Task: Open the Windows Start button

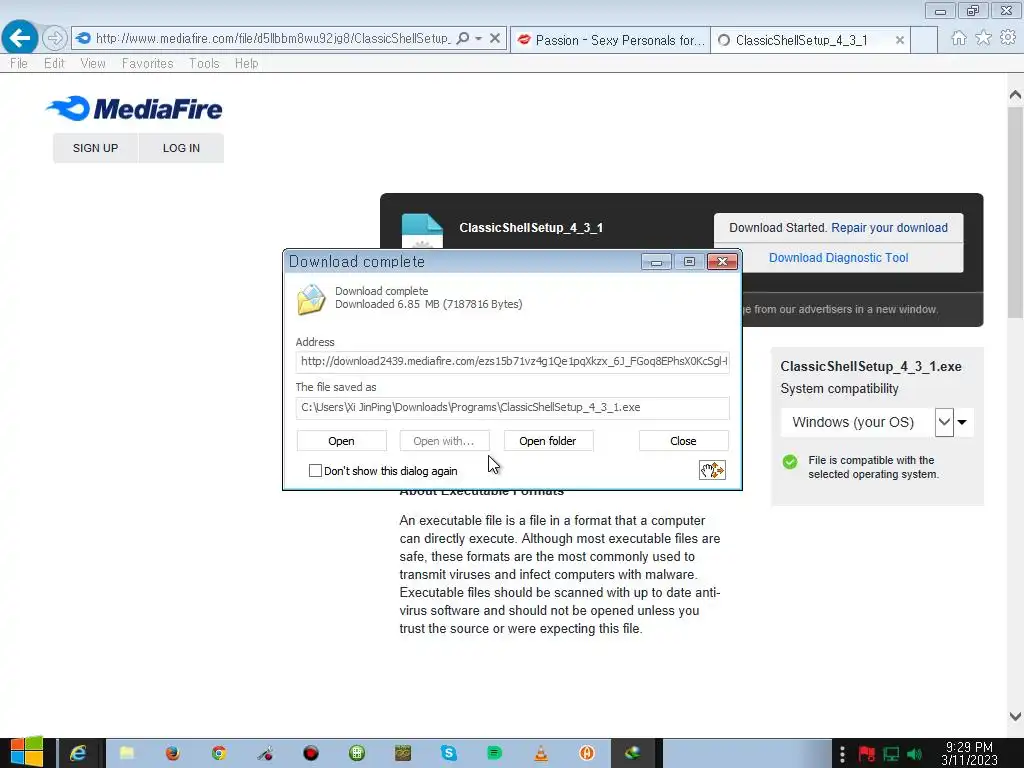Action: coord(26,752)
